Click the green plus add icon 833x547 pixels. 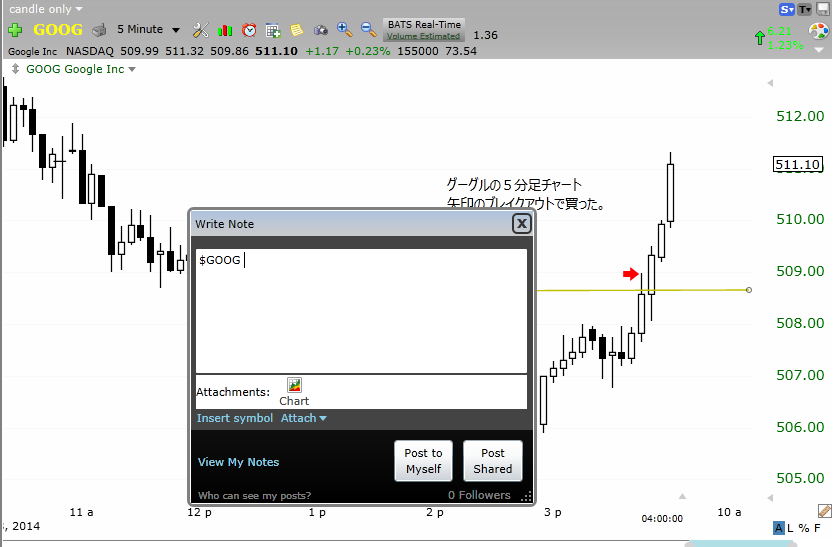click(x=15, y=30)
